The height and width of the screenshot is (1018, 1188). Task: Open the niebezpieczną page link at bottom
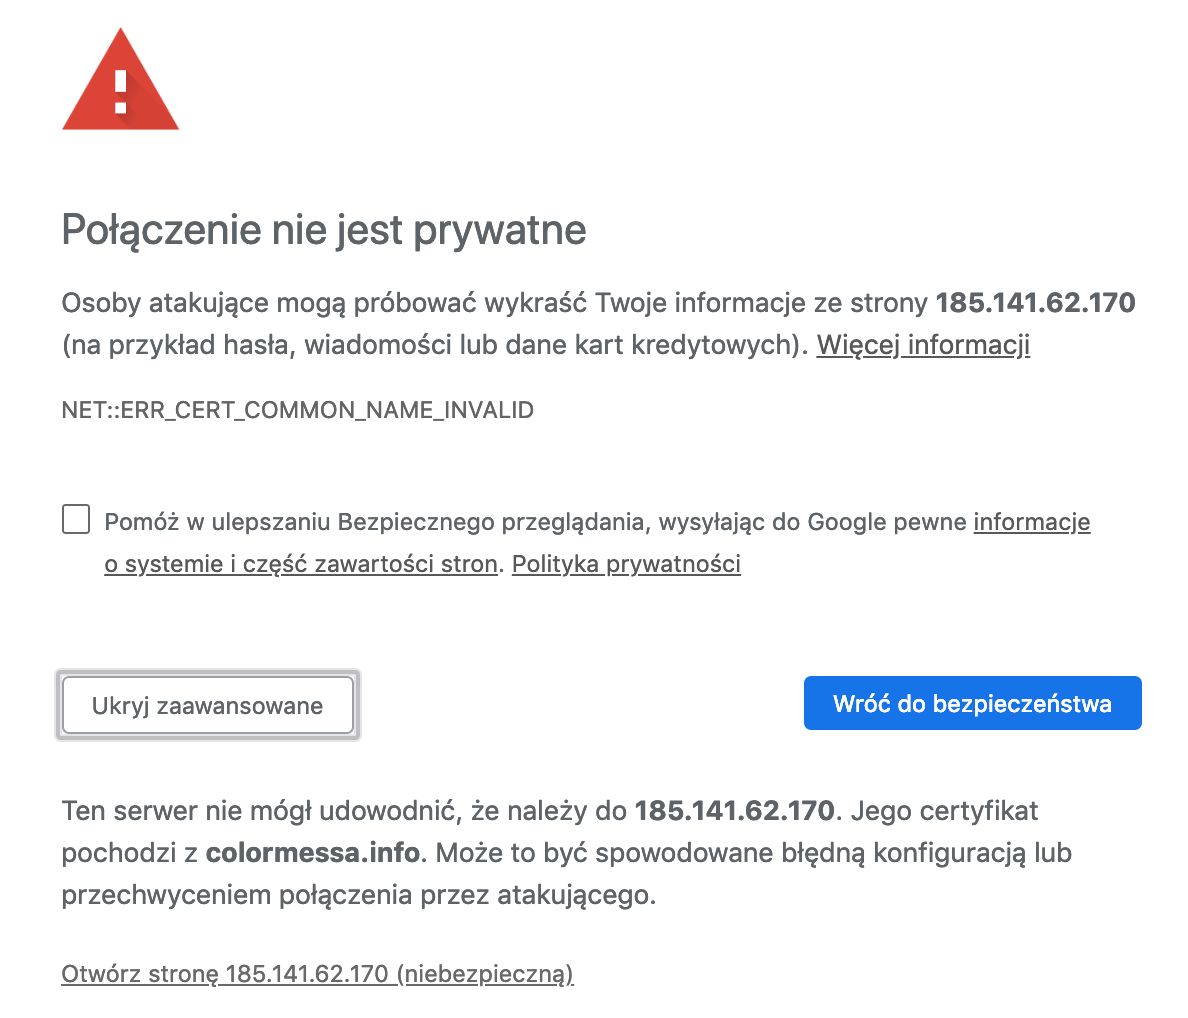tap(487, 972)
